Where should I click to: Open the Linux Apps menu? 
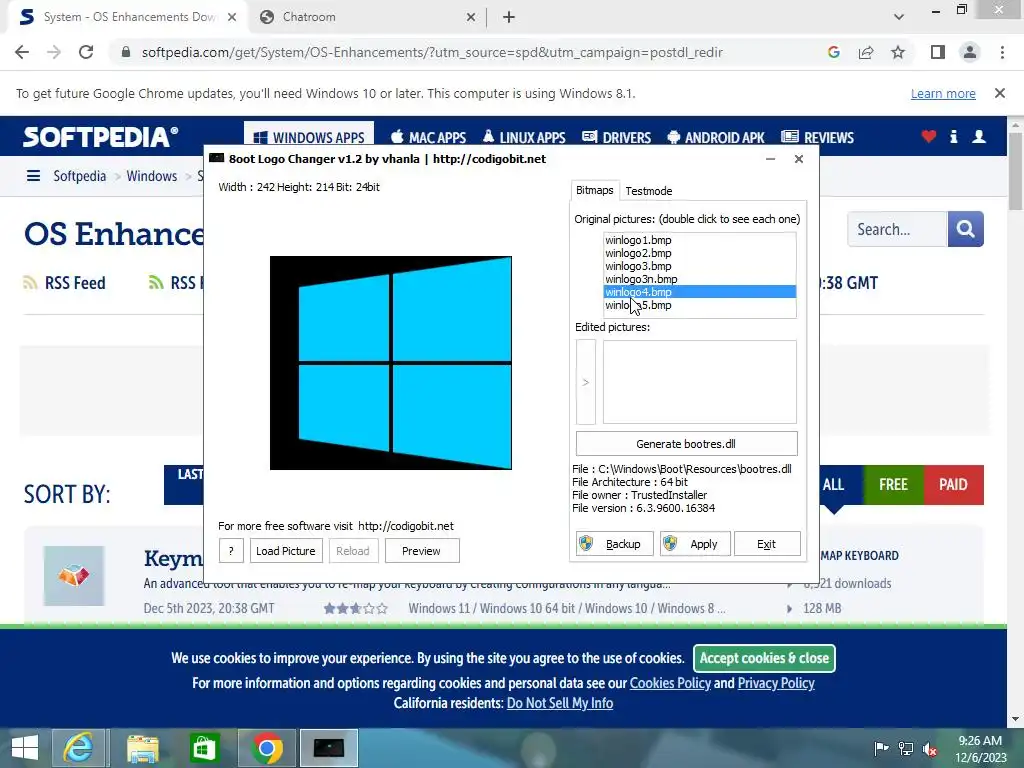pyautogui.click(x=524, y=137)
